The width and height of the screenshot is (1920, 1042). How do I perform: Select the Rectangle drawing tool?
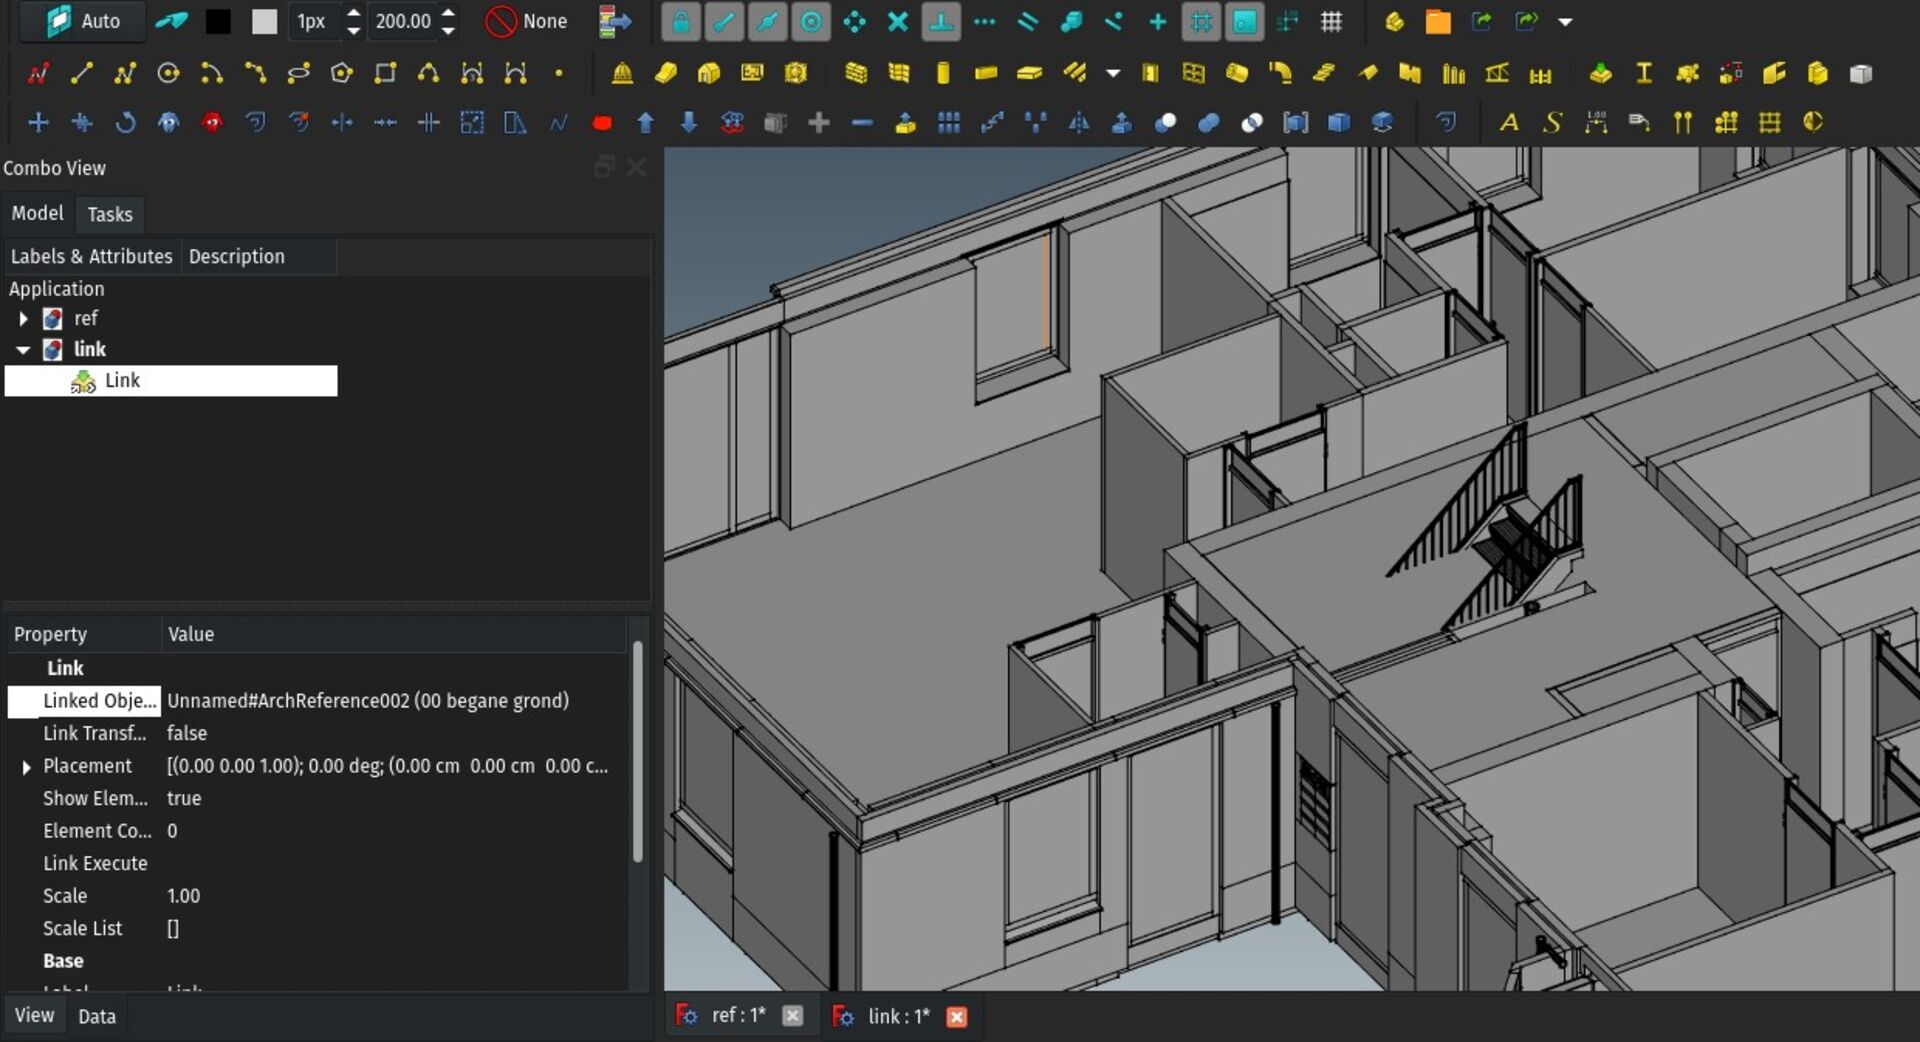[x=385, y=73]
